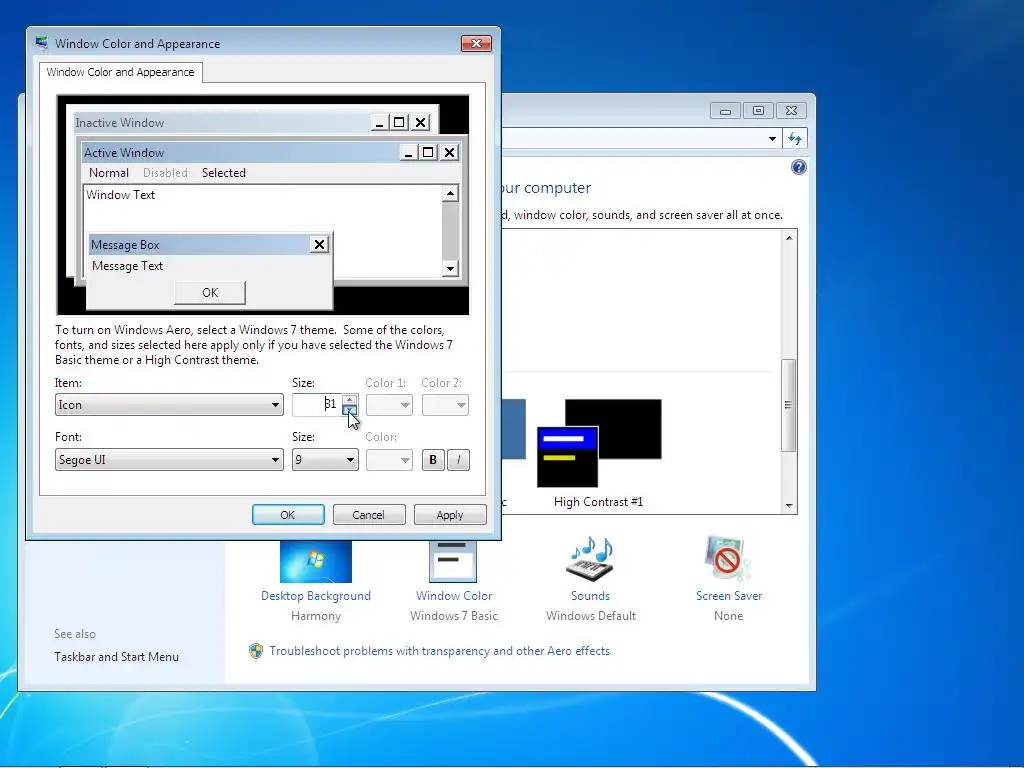1024x768 pixels.
Task: Toggle italic font button
Action: tap(458, 460)
